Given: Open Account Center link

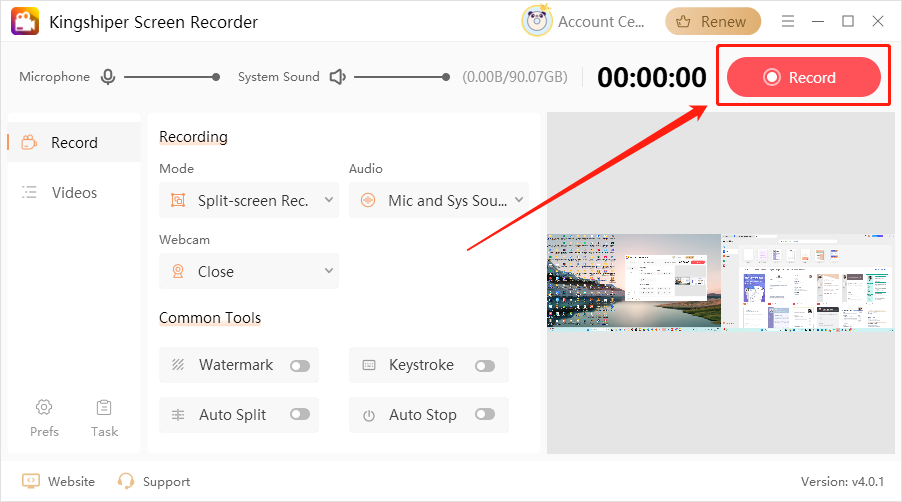Looking at the screenshot, I should pos(601,22).
